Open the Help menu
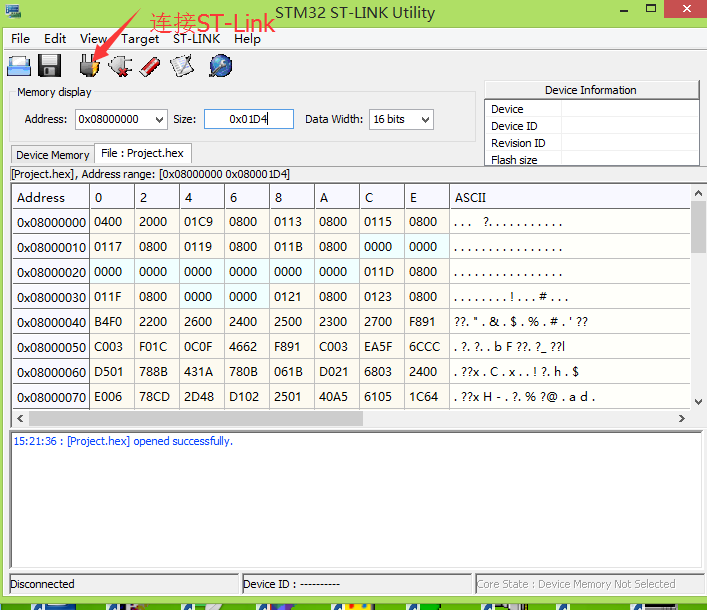Screen dimensions: 707x610 coord(247,39)
